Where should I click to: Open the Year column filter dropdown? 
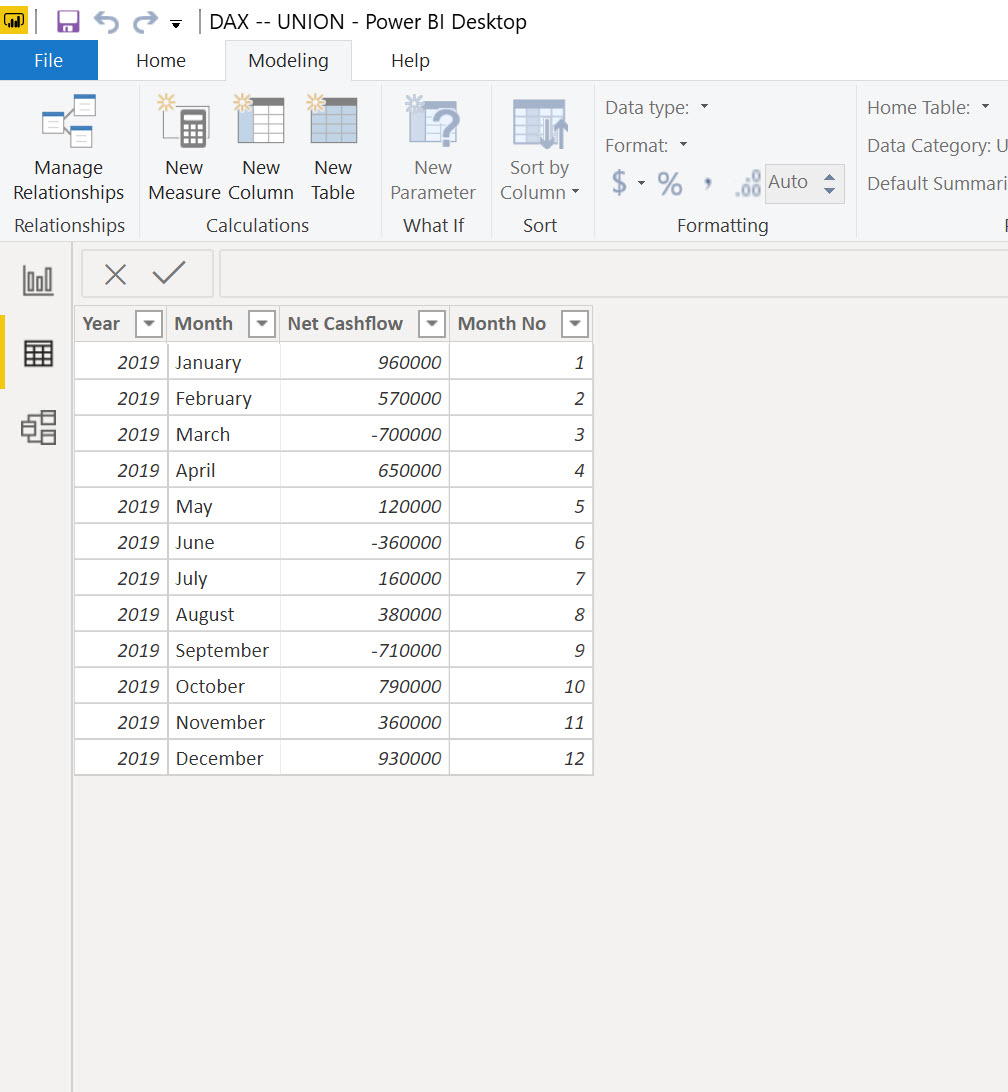point(148,323)
